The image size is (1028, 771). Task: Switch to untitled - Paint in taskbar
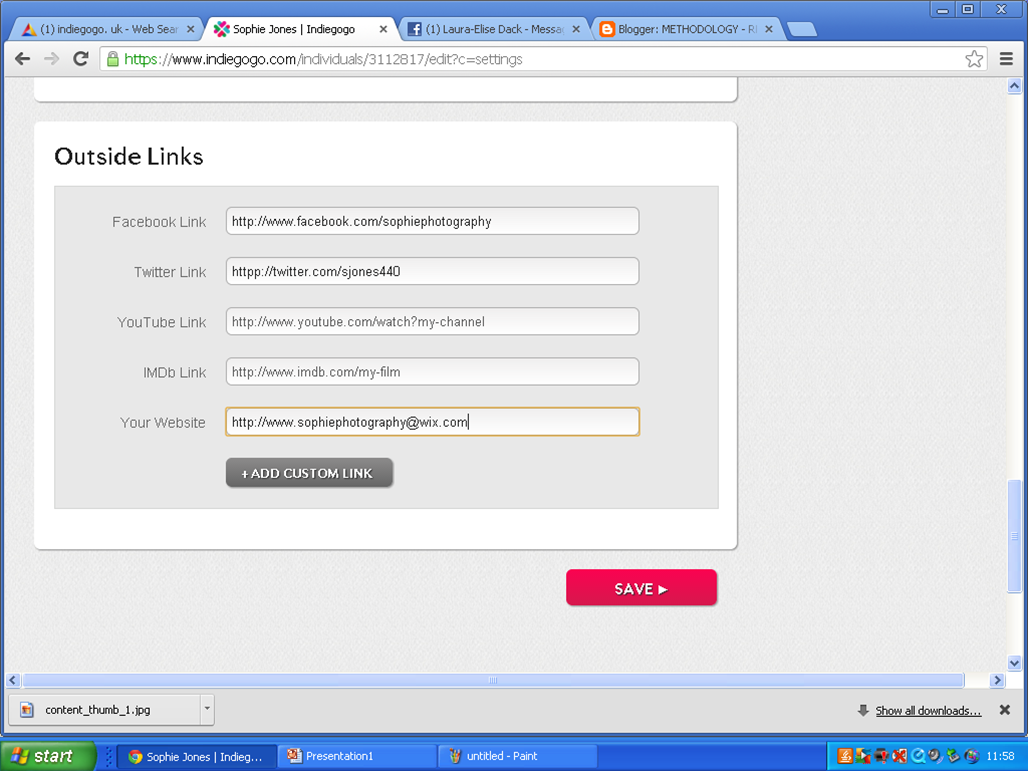coord(519,757)
